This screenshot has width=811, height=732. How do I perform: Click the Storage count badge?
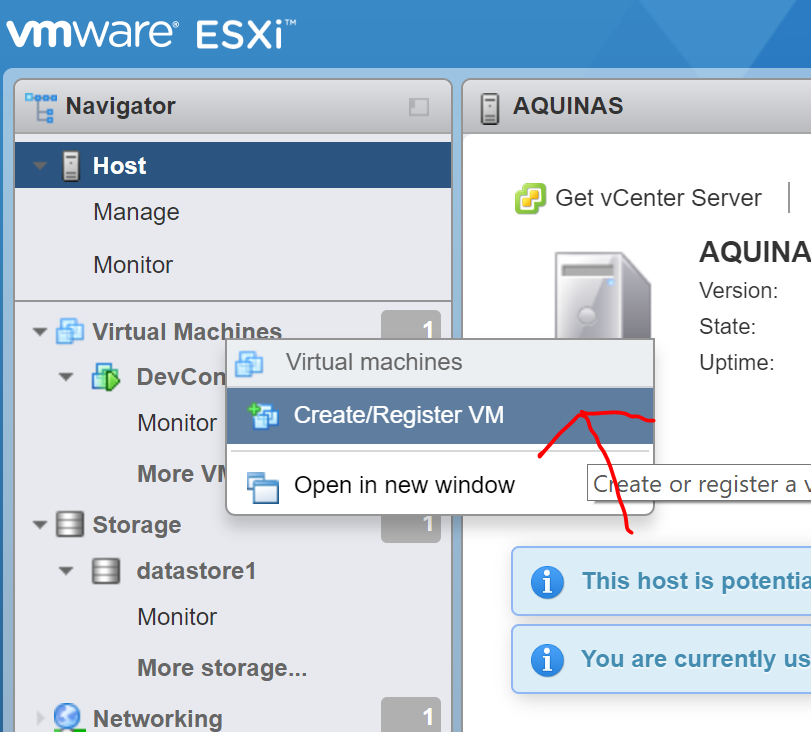point(411,528)
